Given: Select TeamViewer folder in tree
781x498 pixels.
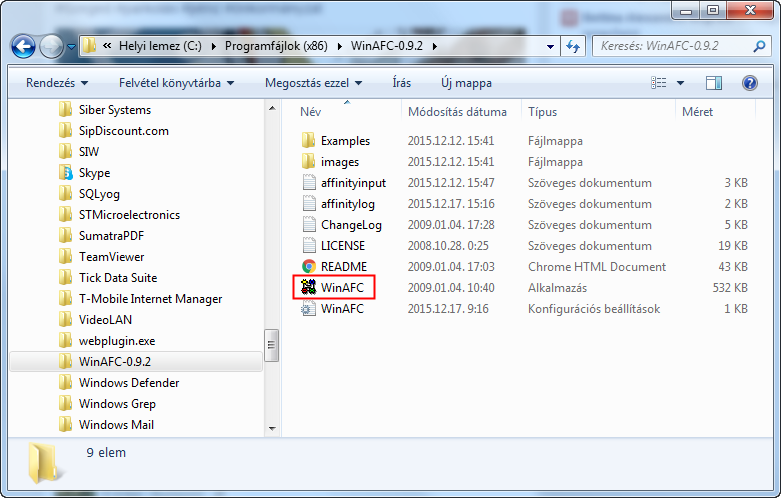Looking at the screenshot, I should (x=112, y=256).
